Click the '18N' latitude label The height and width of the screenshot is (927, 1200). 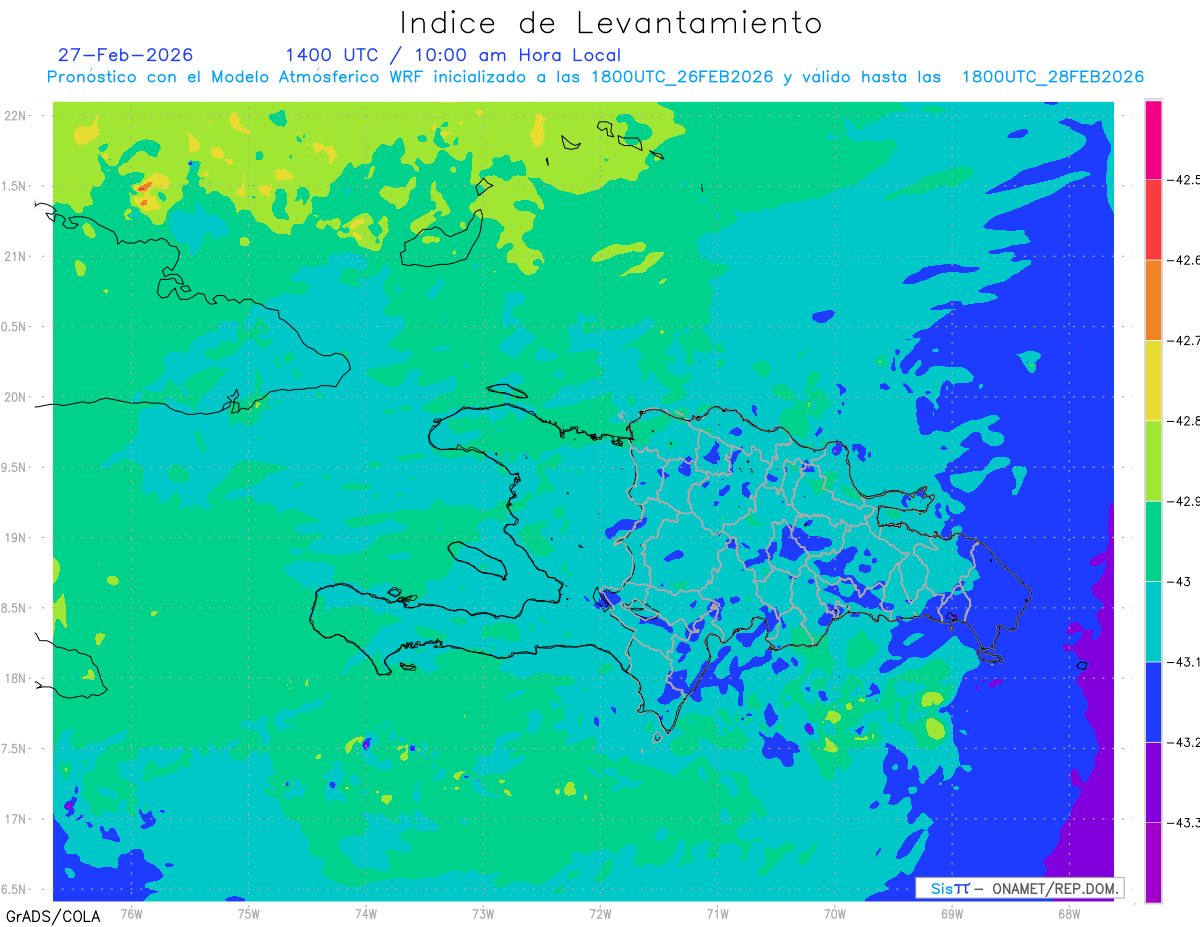coord(15,678)
